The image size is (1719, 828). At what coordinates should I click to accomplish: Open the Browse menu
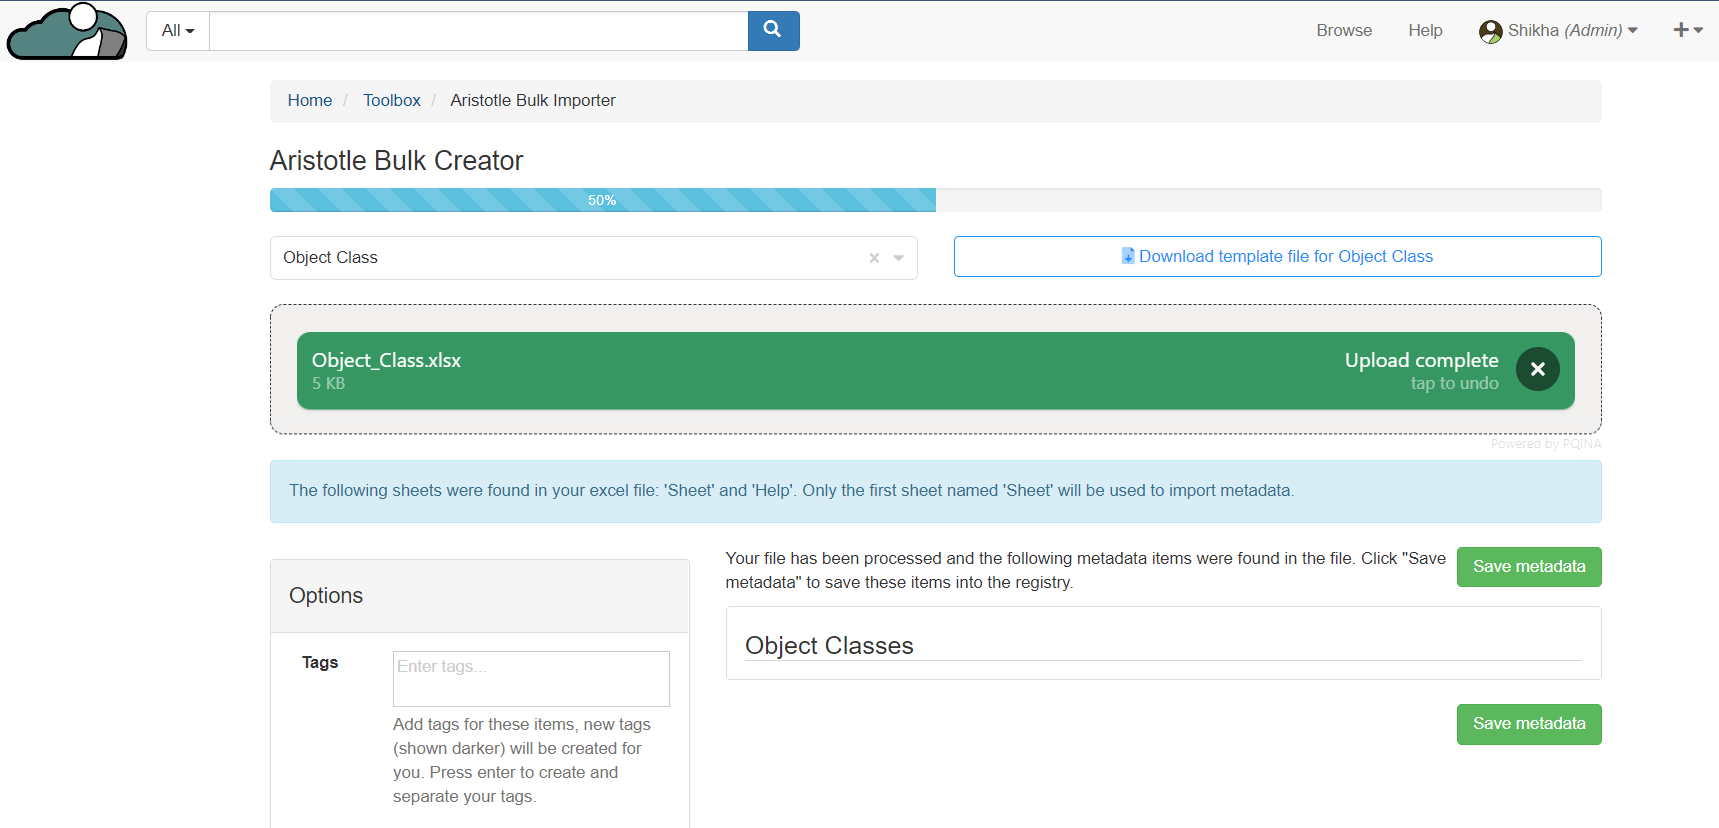pyautogui.click(x=1343, y=31)
